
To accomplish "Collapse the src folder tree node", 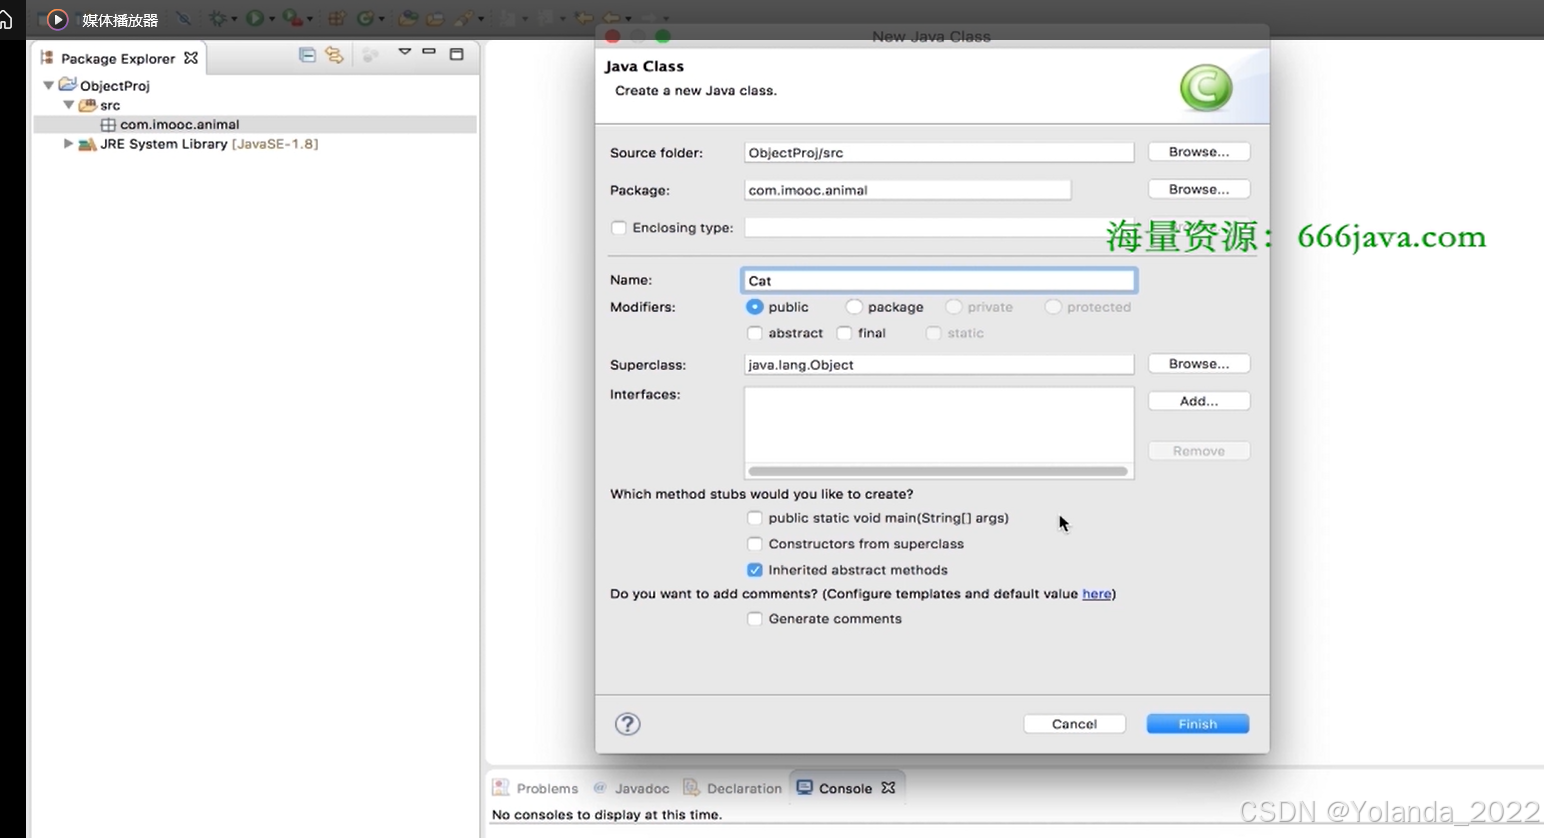I will pyautogui.click(x=68, y=105).
